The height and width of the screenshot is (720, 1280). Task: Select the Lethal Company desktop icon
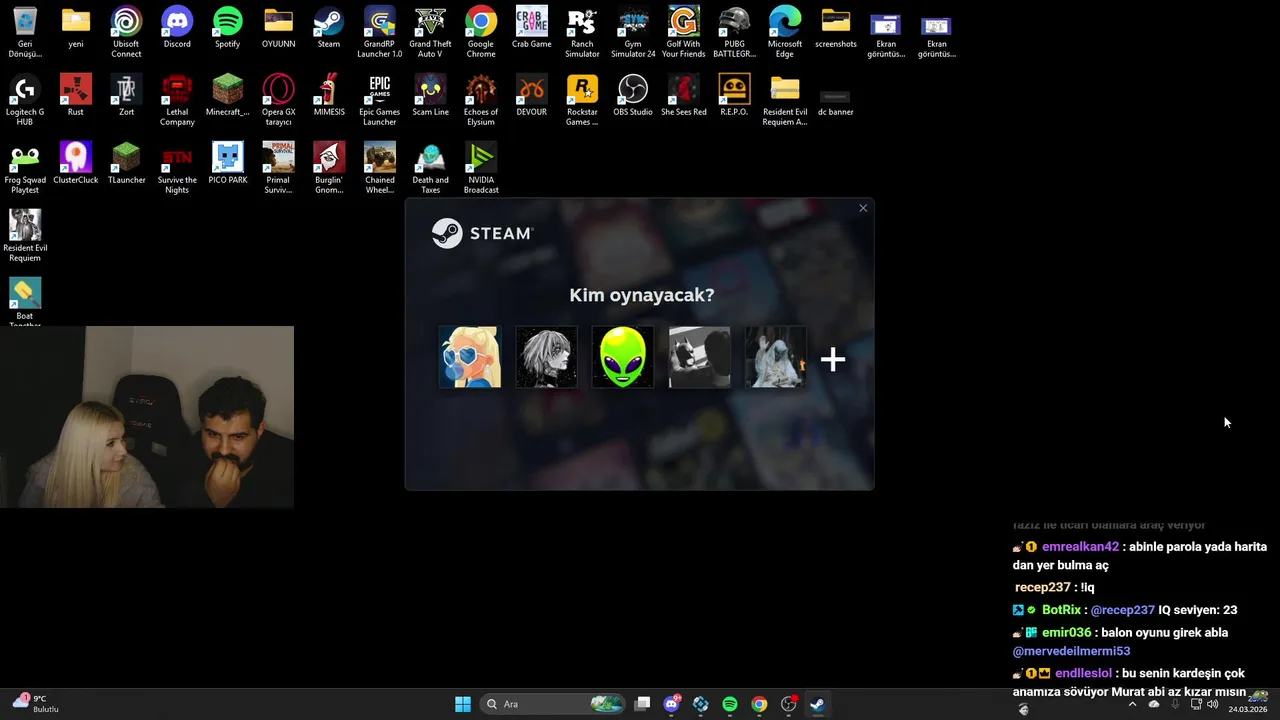click(177, 100)
